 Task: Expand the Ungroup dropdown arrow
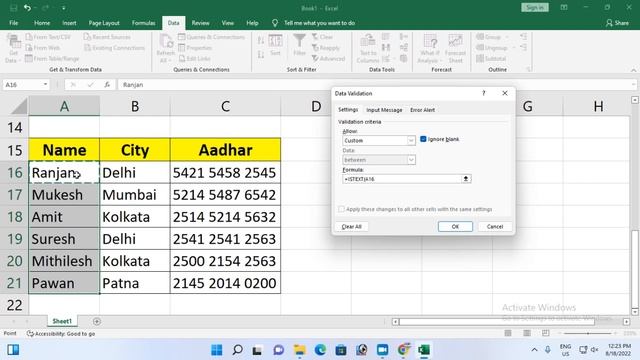point(513,48)
